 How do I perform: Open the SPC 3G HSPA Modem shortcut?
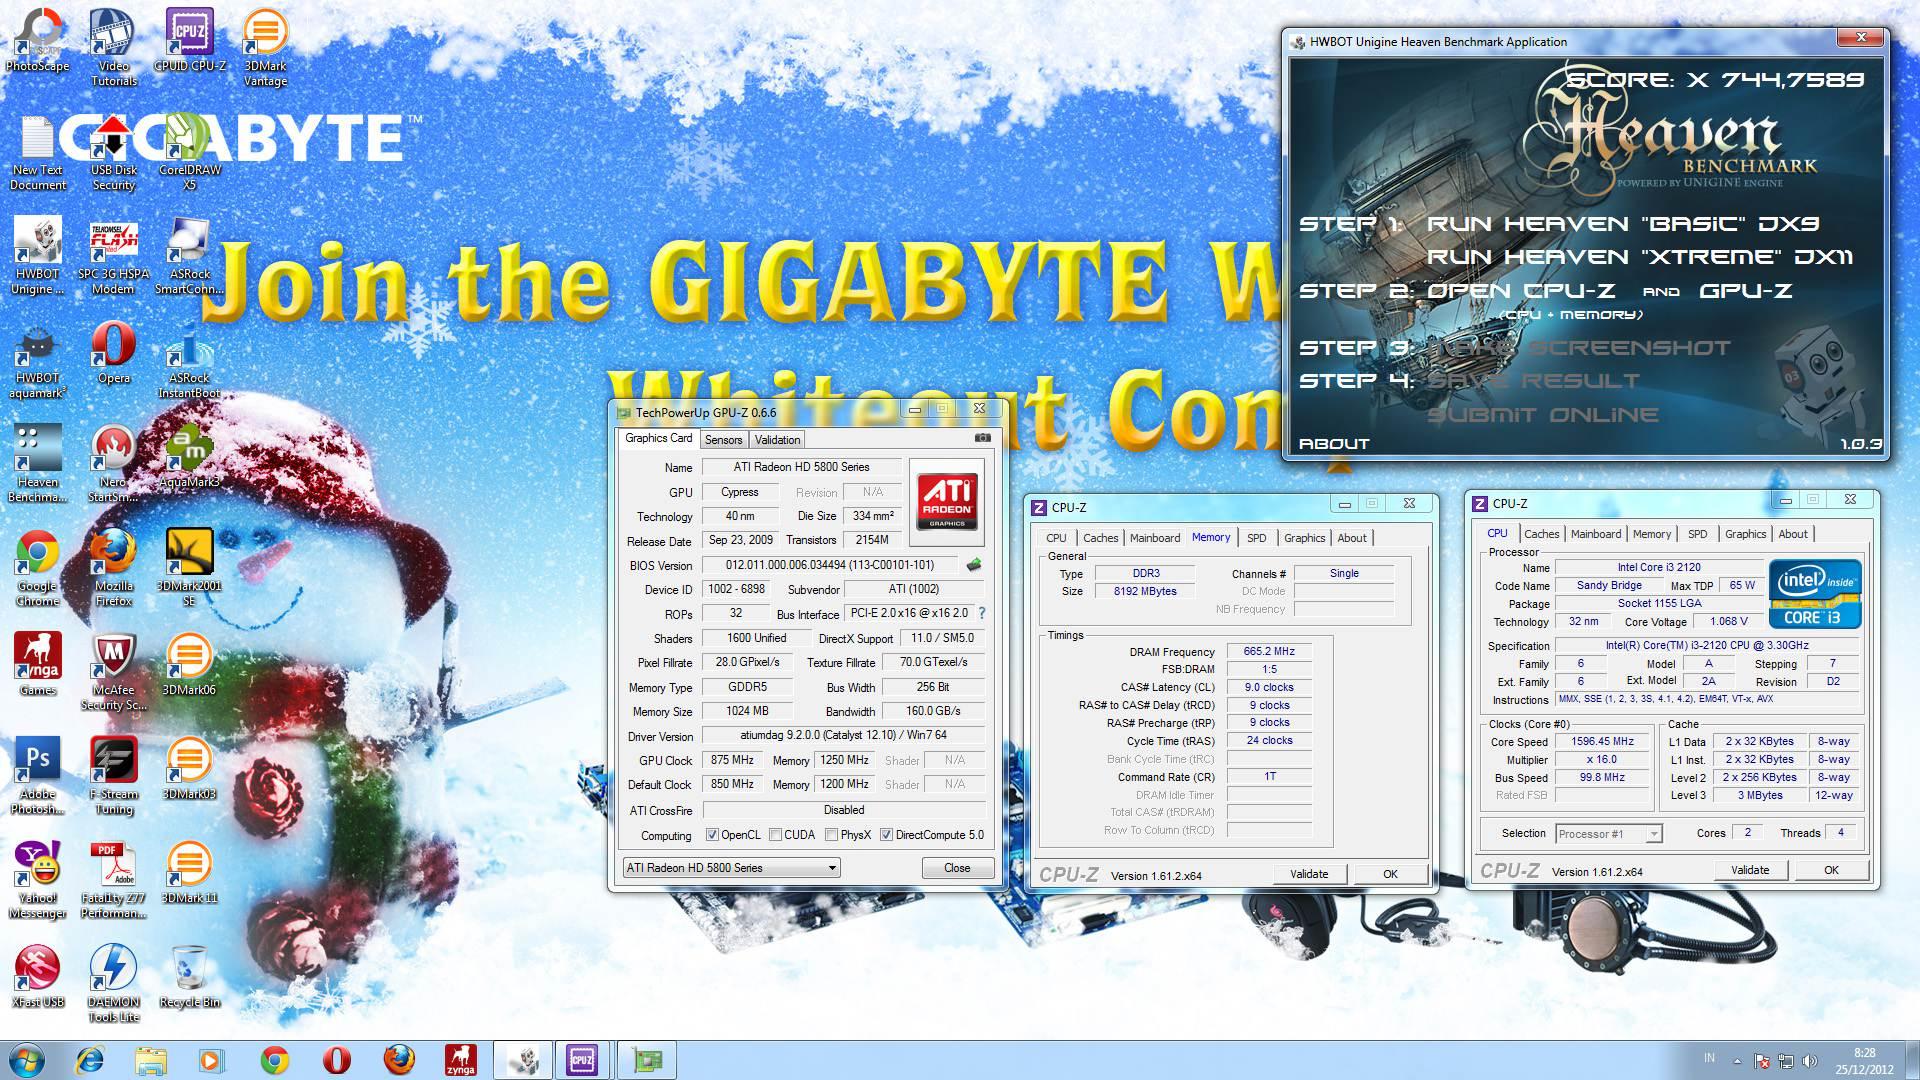pyautogui.click(x=114, y=257)
